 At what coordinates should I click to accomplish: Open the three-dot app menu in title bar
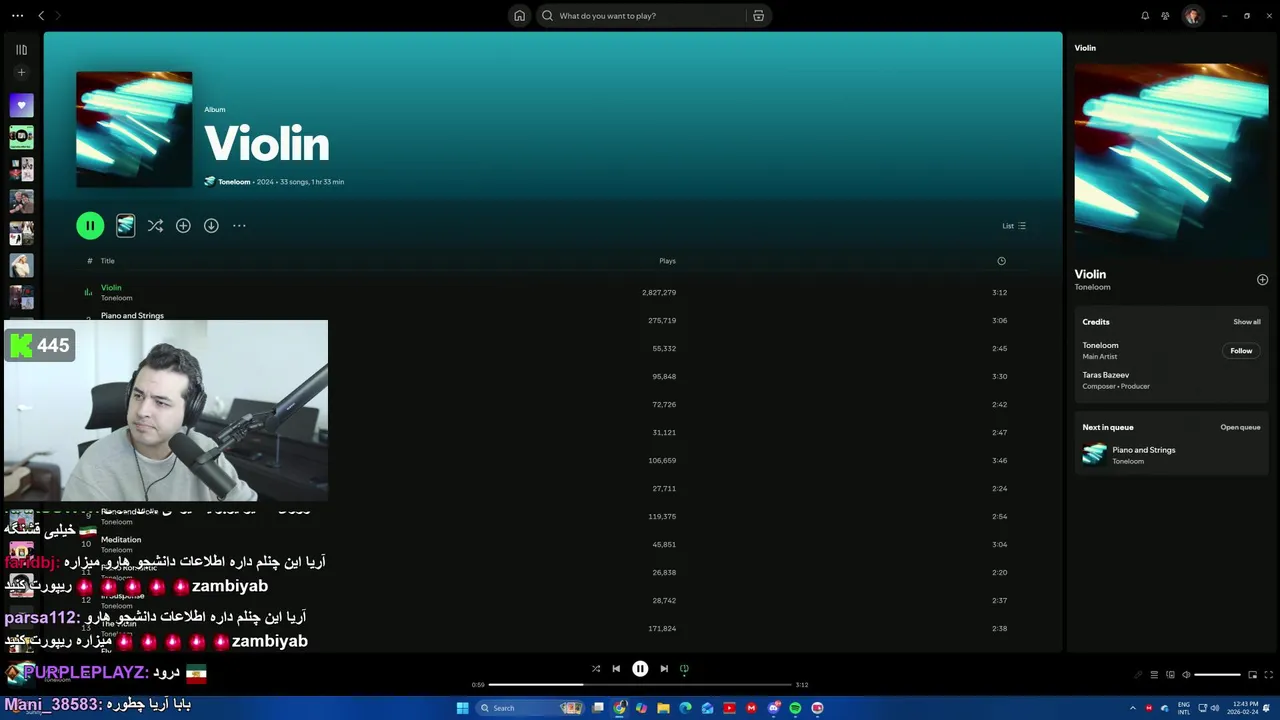click(x=17, y=16)
